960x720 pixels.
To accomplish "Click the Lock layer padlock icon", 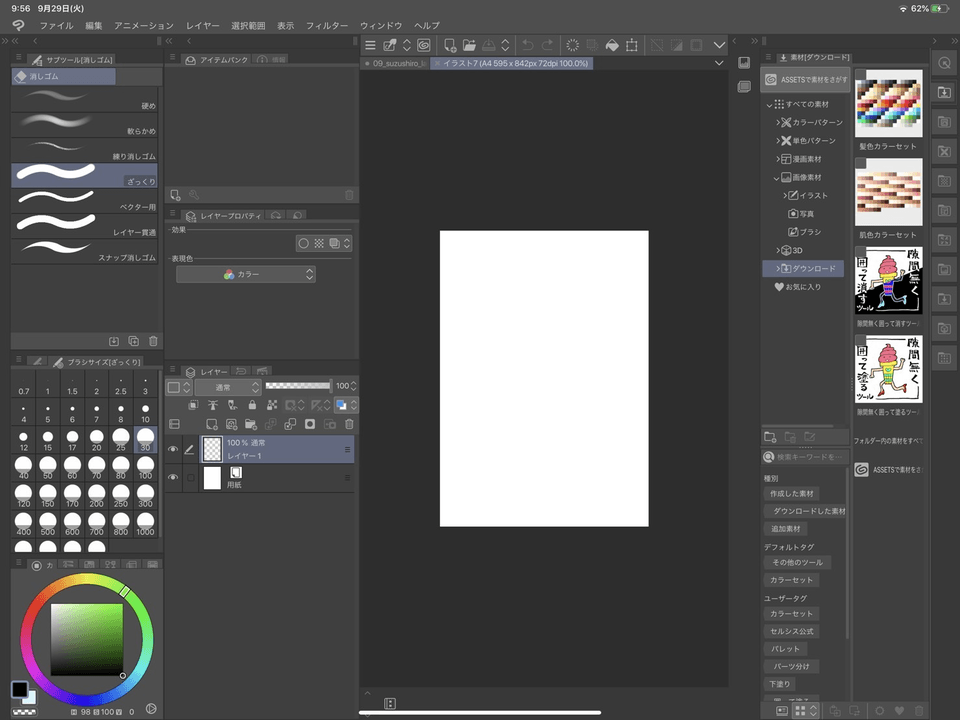I will click(251, 405).
